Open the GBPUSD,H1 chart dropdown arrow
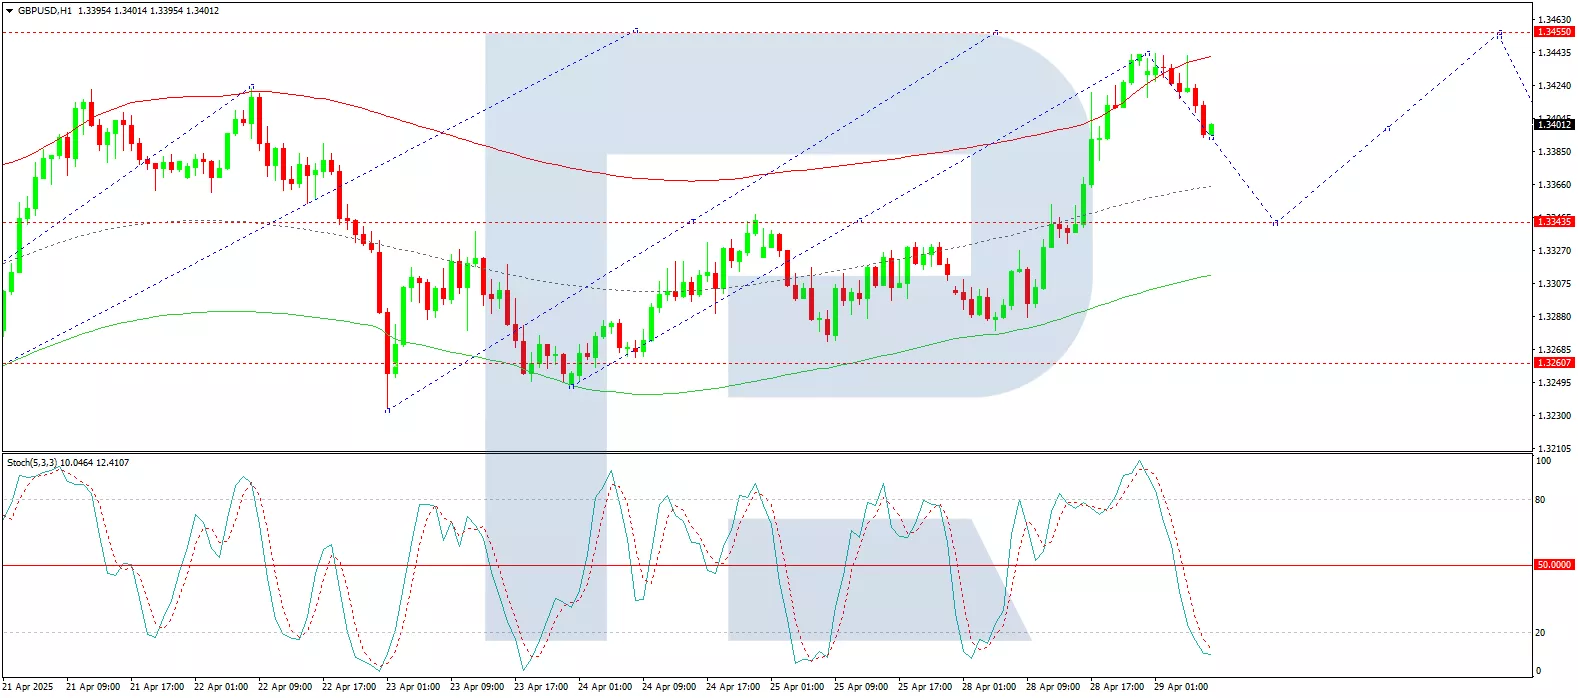This screenshot has height=698, width=1578. [10, 11]
